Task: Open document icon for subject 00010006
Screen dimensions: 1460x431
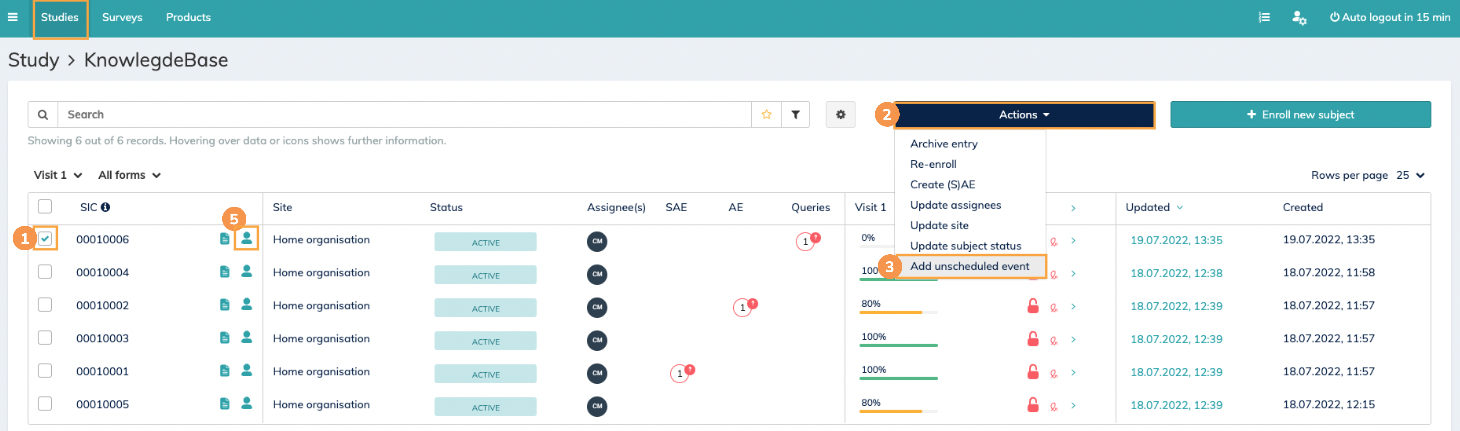Action: point(224,240)
